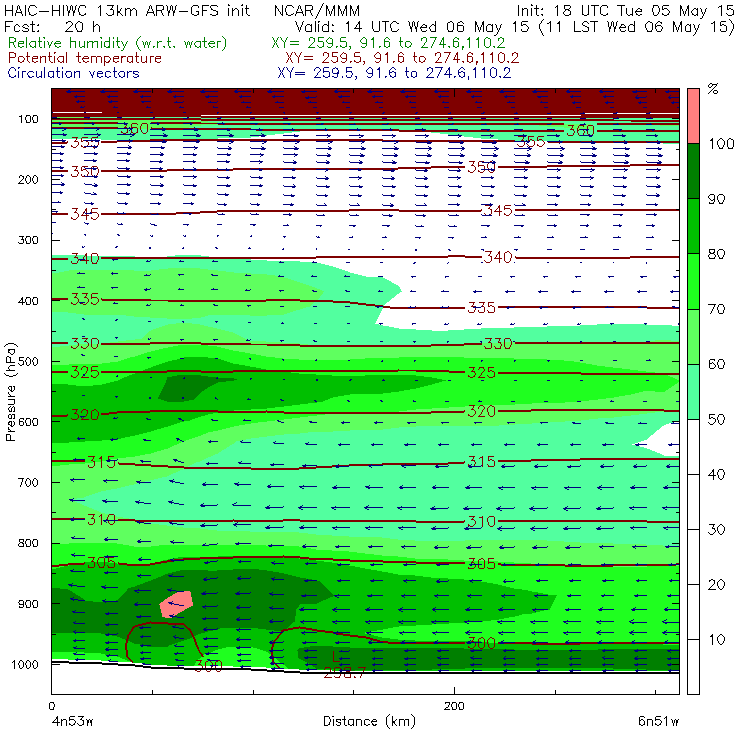The height and width of the screenshot is (740, 740).
Task: Click the "6n51w" end coordinate label
Action: 658,721
